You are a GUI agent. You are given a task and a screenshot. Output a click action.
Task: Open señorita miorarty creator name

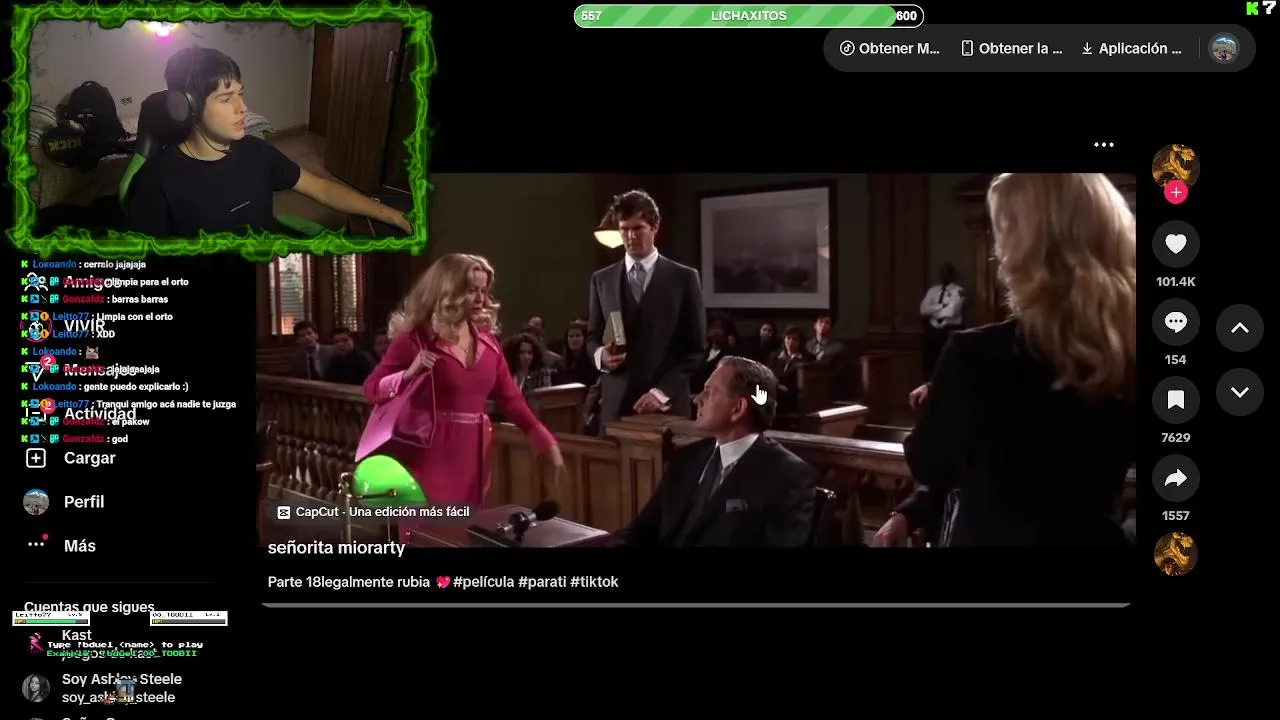[336, 548]
